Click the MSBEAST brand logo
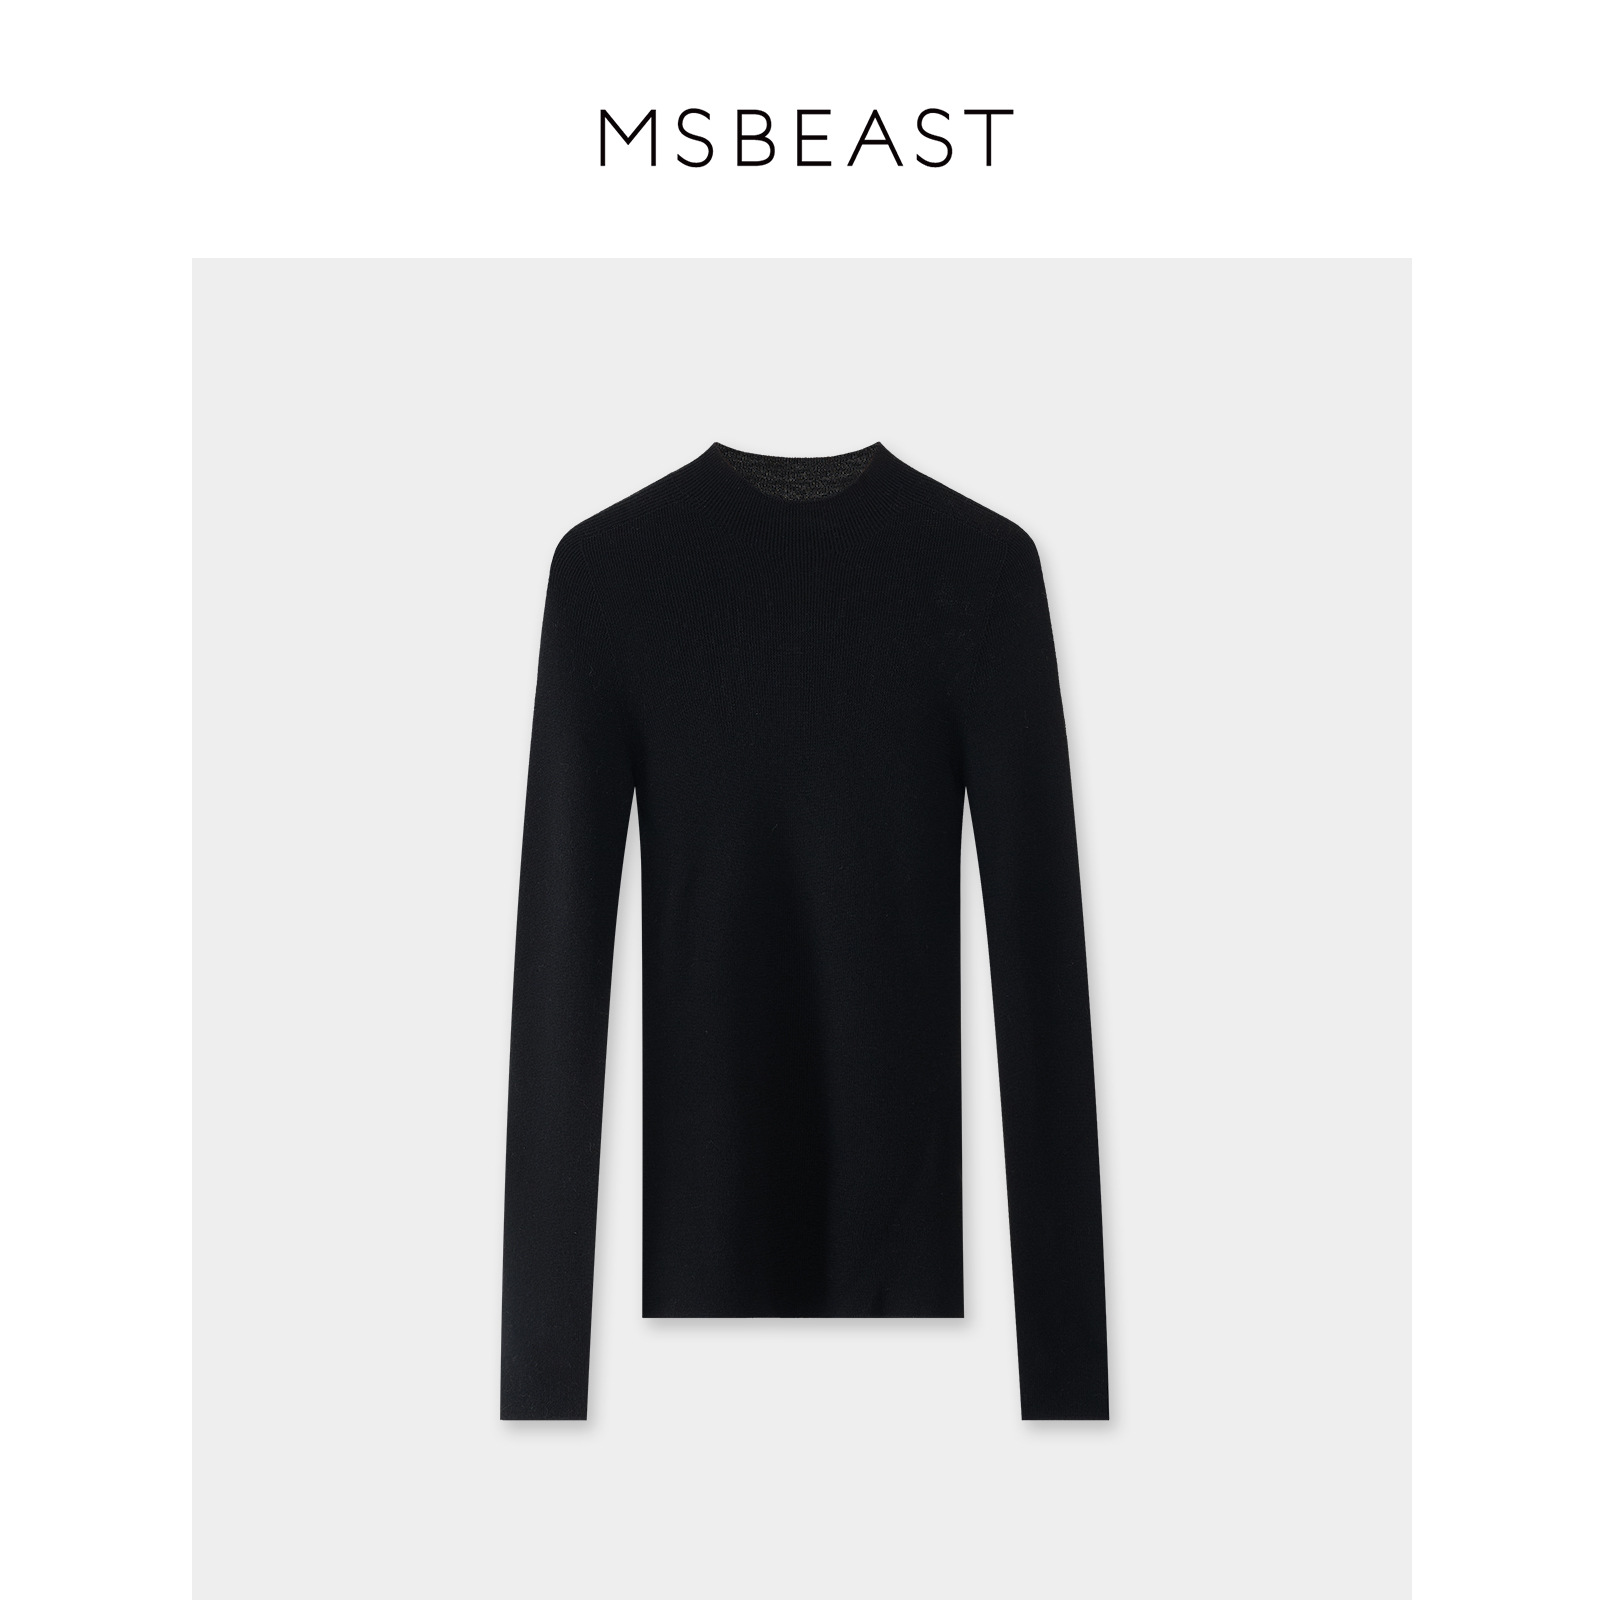 [x=807, y=138]
